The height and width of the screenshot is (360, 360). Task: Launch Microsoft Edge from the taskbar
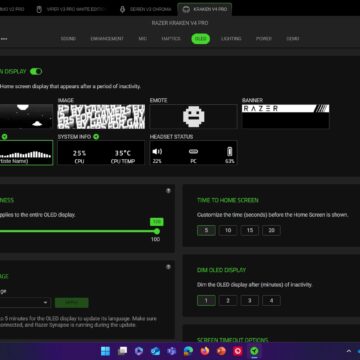click(x=188, y=351)
